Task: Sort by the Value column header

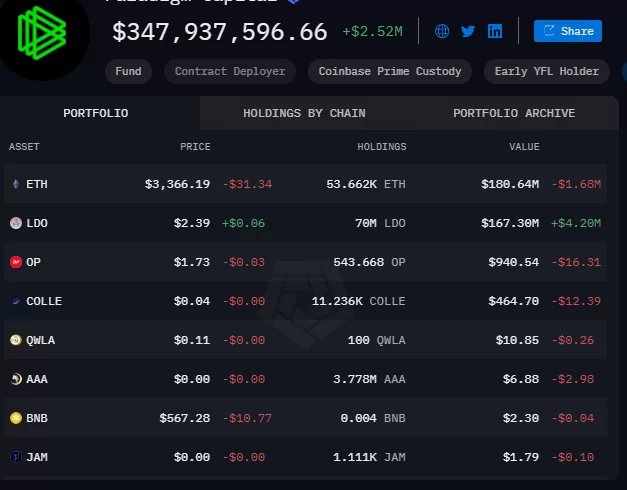Action: point(524,147)
